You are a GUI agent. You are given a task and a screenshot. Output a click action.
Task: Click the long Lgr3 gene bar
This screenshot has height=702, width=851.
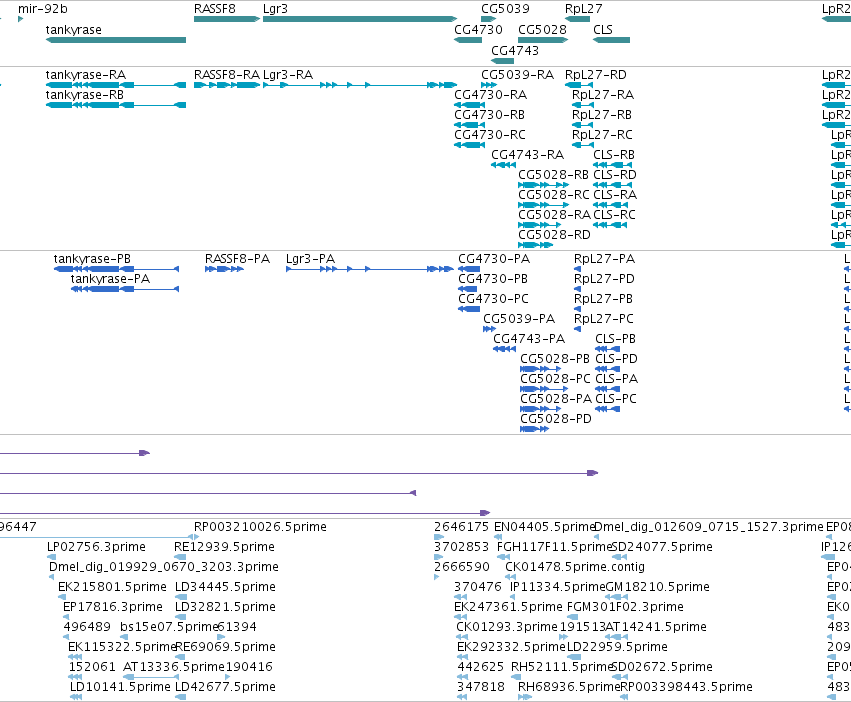pos(360,19)
